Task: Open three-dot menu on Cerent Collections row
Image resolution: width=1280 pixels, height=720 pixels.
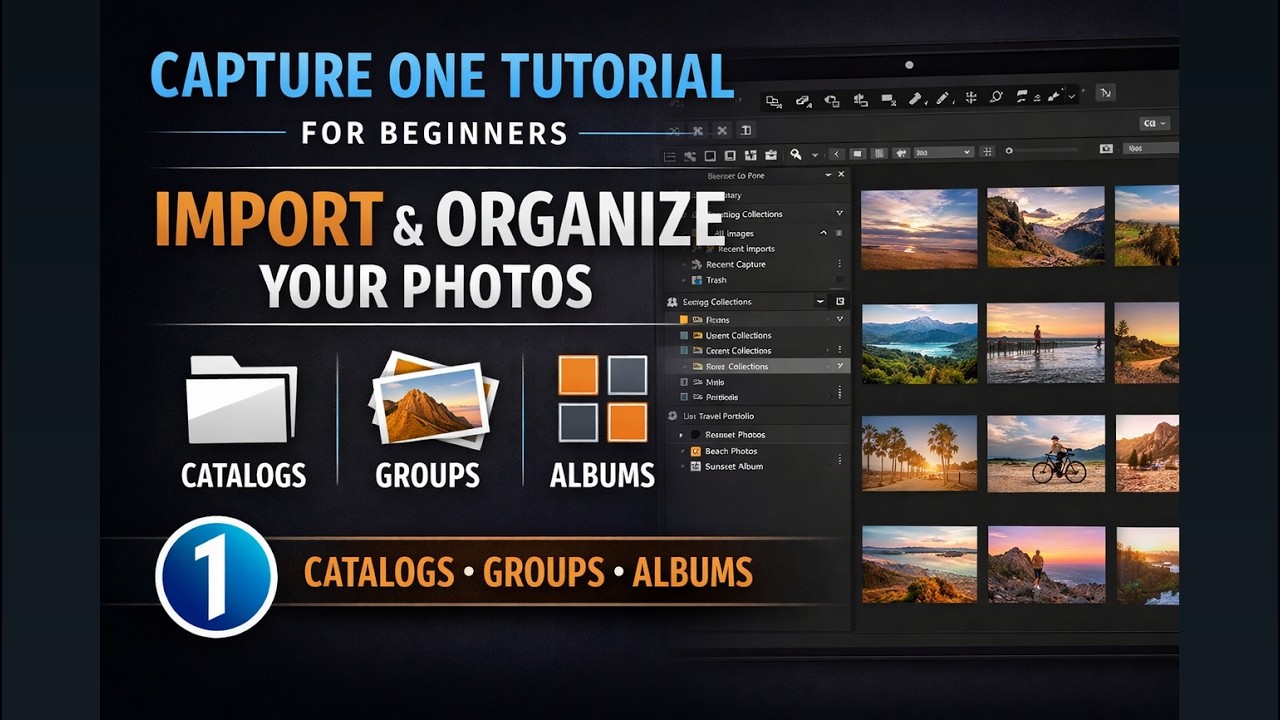Action: (x=839, y=350)
